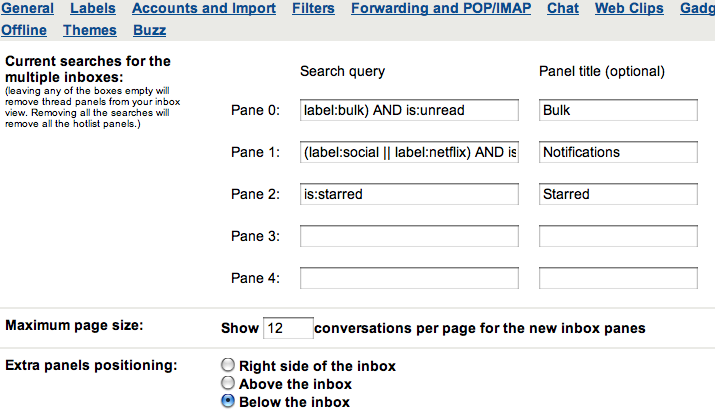Open the Offline settings link
The width and height of the screenshot is (715, 419).
24,30
